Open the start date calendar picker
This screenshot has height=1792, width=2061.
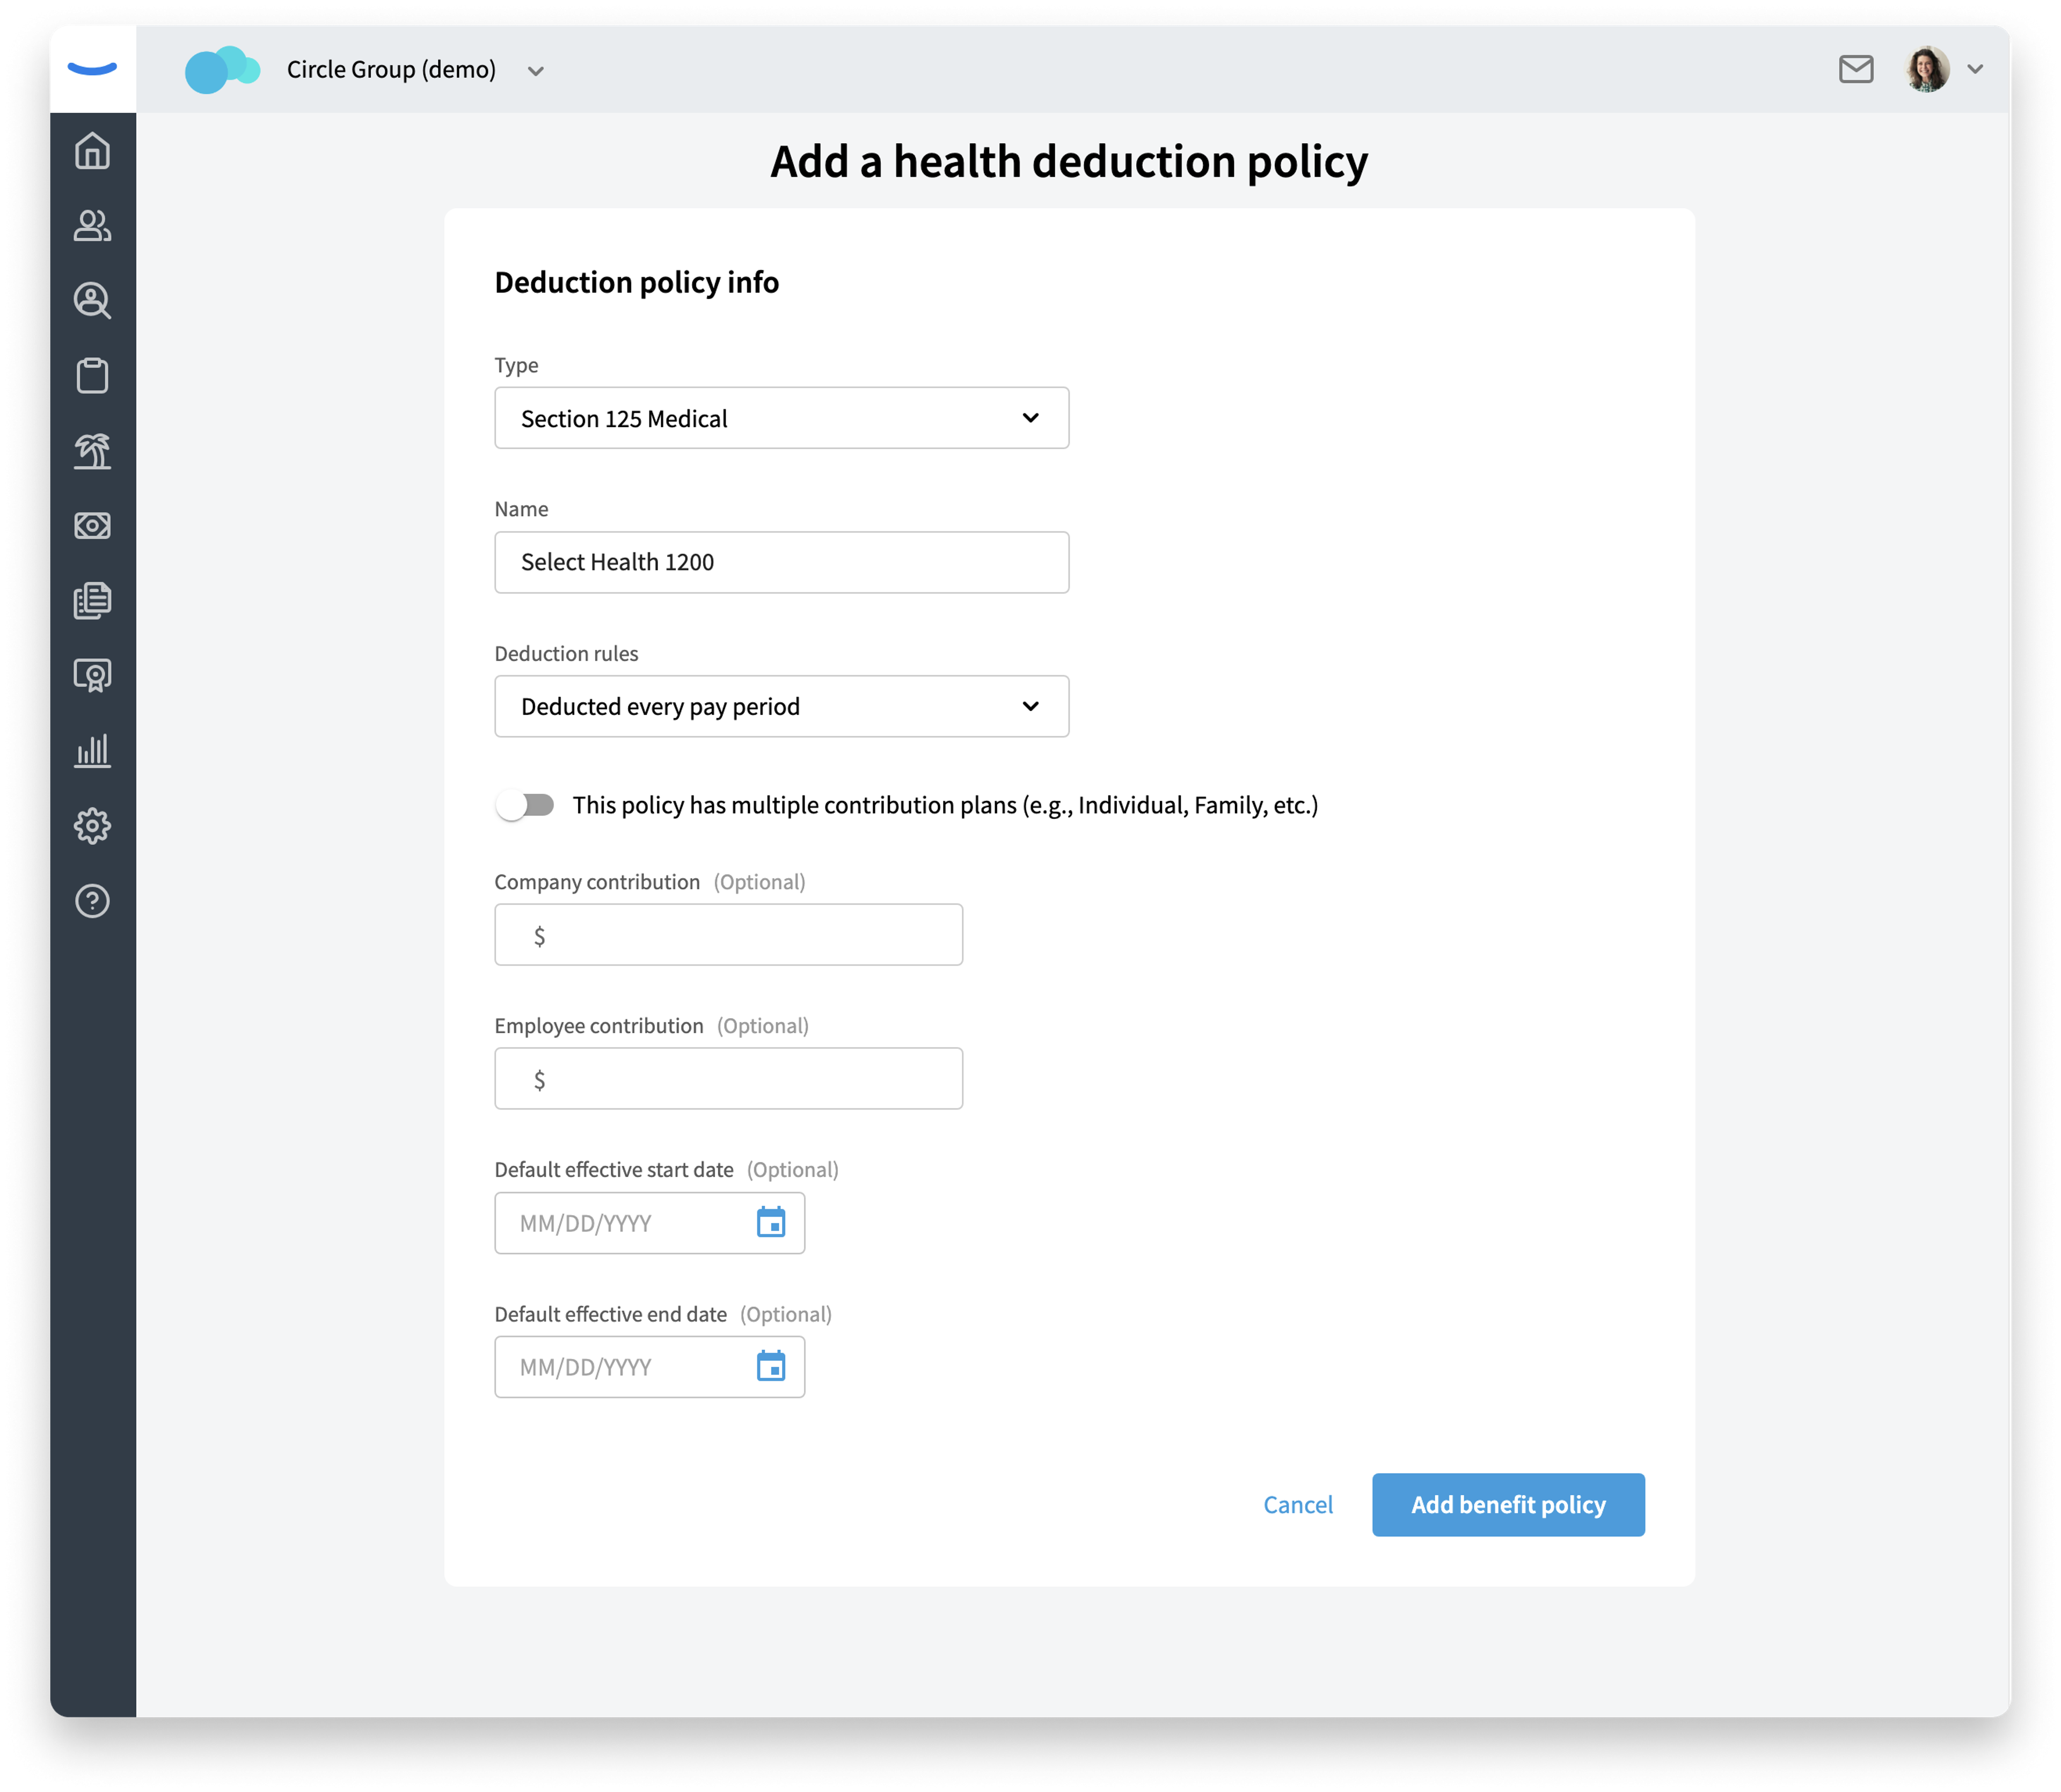tap(771, 1222)
